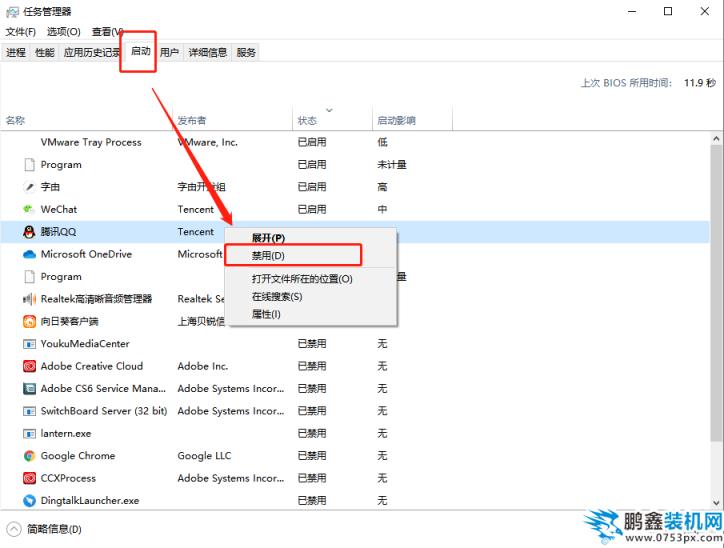Screen dimensions: 724x548
Task: Click the YoukuMediaCenter row icon
Action: [x=29, y=343]
